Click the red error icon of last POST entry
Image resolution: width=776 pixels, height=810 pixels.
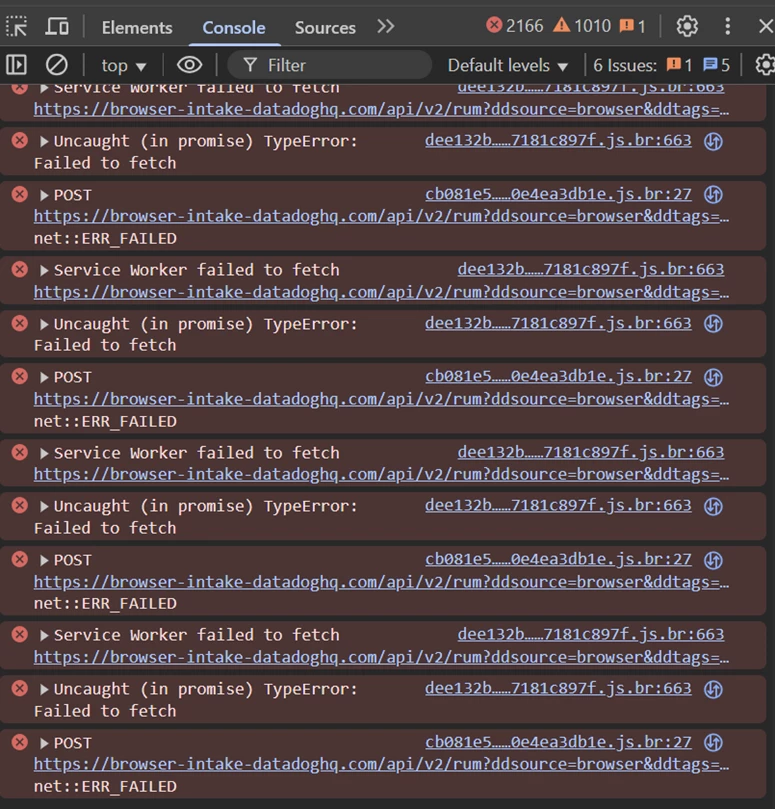(20, 742)
